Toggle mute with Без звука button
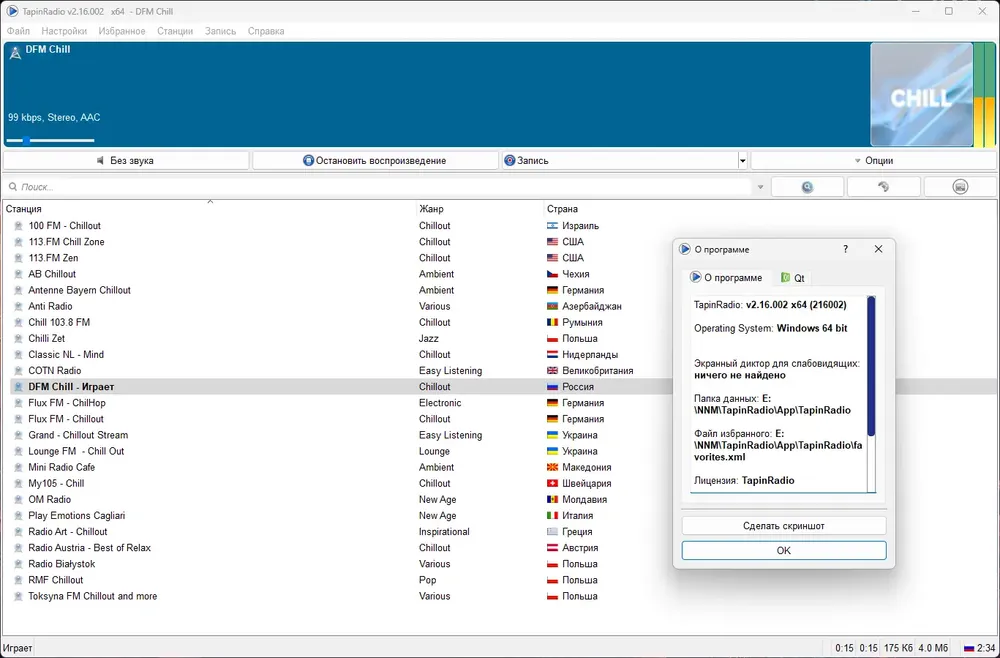This screenshot has width=1000, height=658. point(126,161)
